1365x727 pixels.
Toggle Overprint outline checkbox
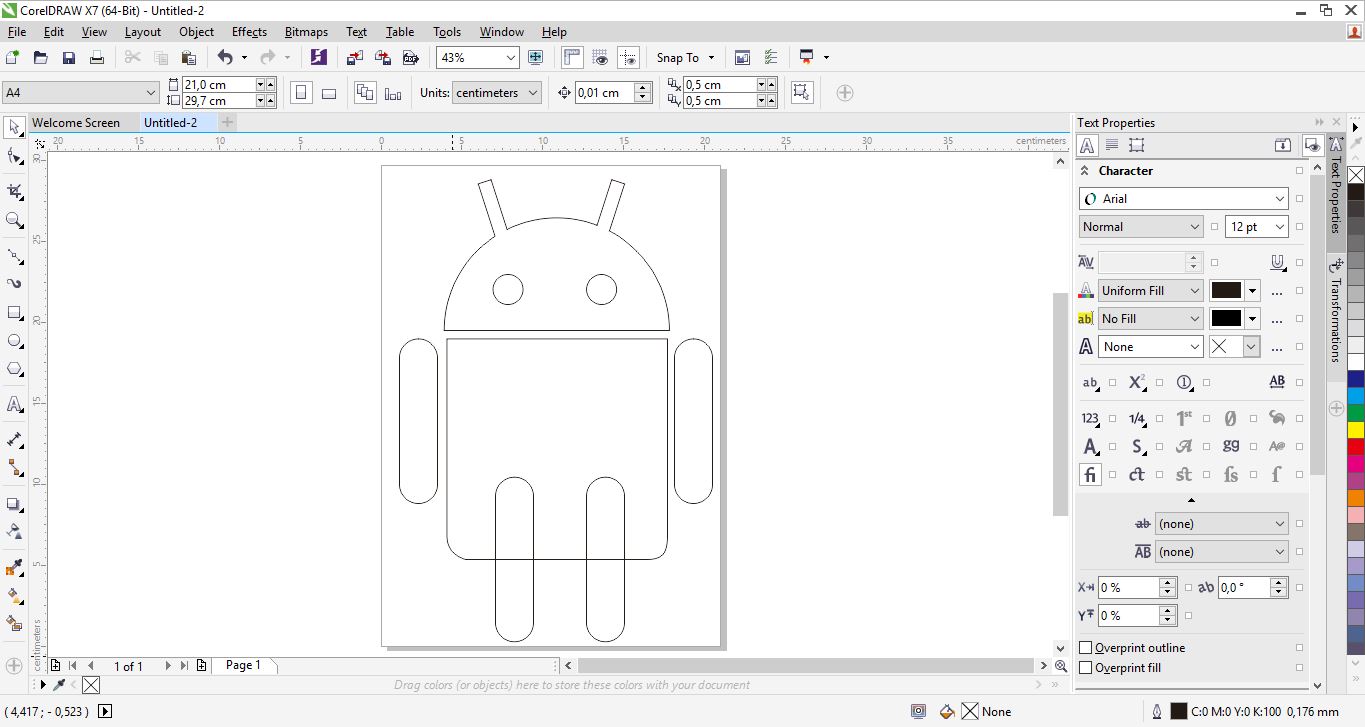(1086, 648)
